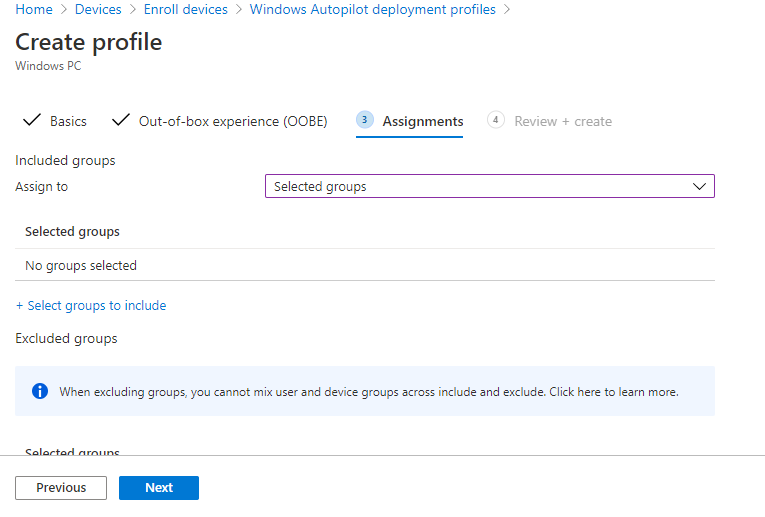Expand the Assign to dropdown chevron arrow
Image resolution: width=765 pixels, height=517 pixels.
[x=699, y=186]
